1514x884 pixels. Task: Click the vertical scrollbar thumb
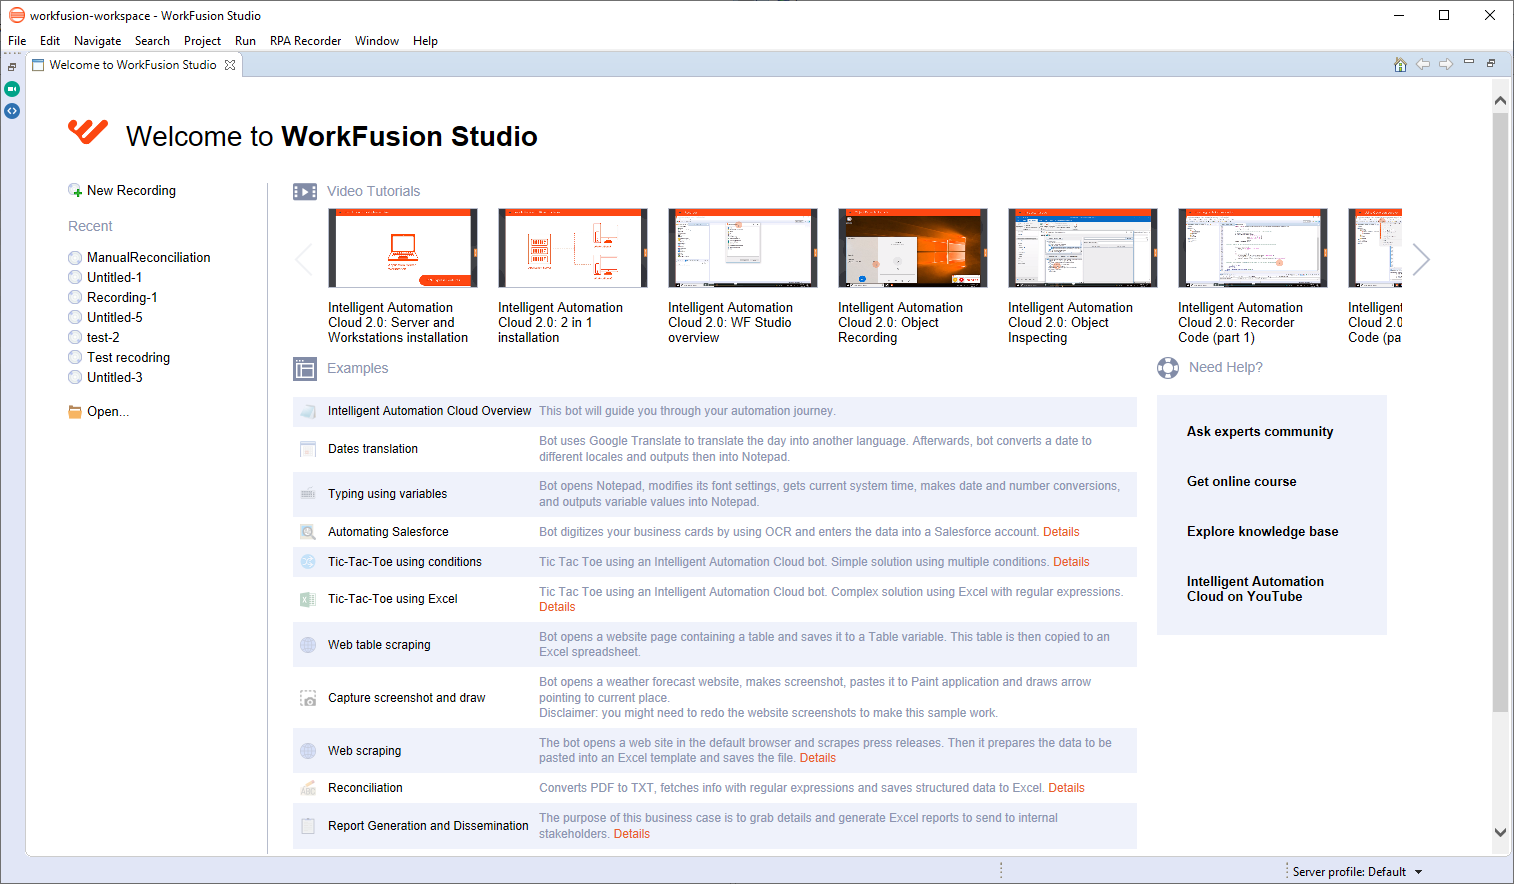(1500, 412)
